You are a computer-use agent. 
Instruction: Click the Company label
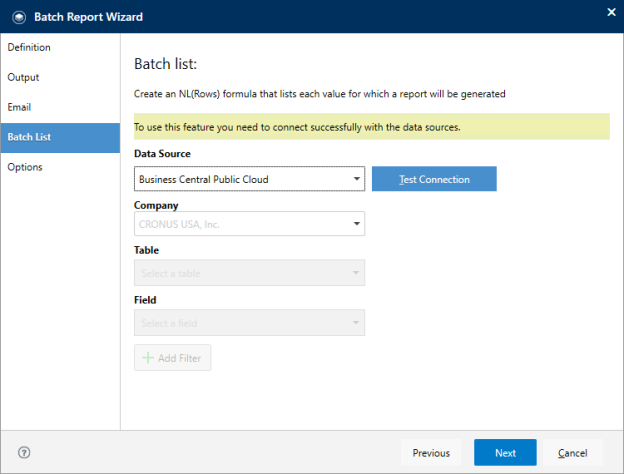click(x=156, y=205)
